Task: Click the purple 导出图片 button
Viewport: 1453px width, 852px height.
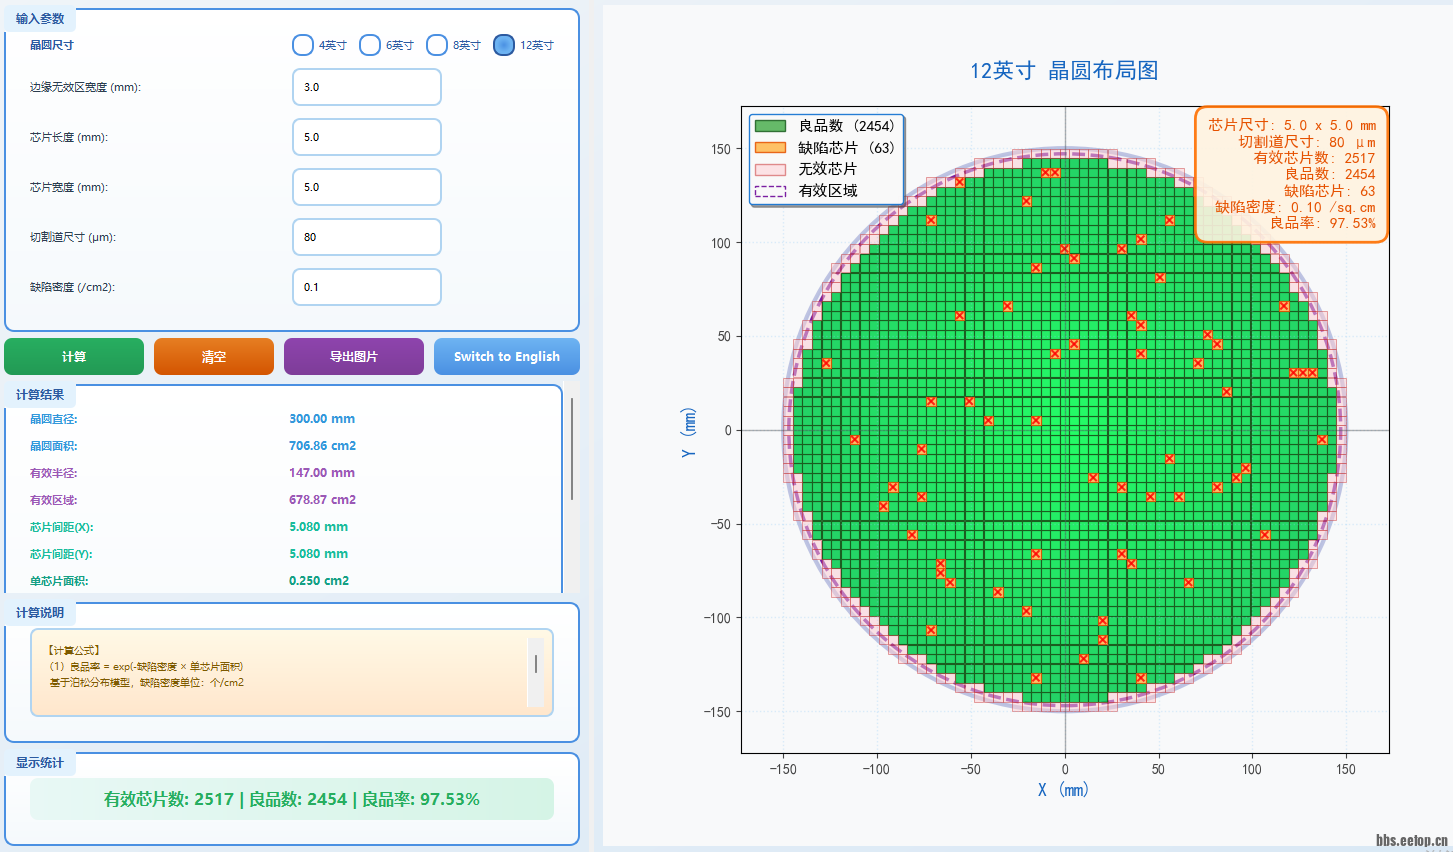Action: [x=353, y=357]
